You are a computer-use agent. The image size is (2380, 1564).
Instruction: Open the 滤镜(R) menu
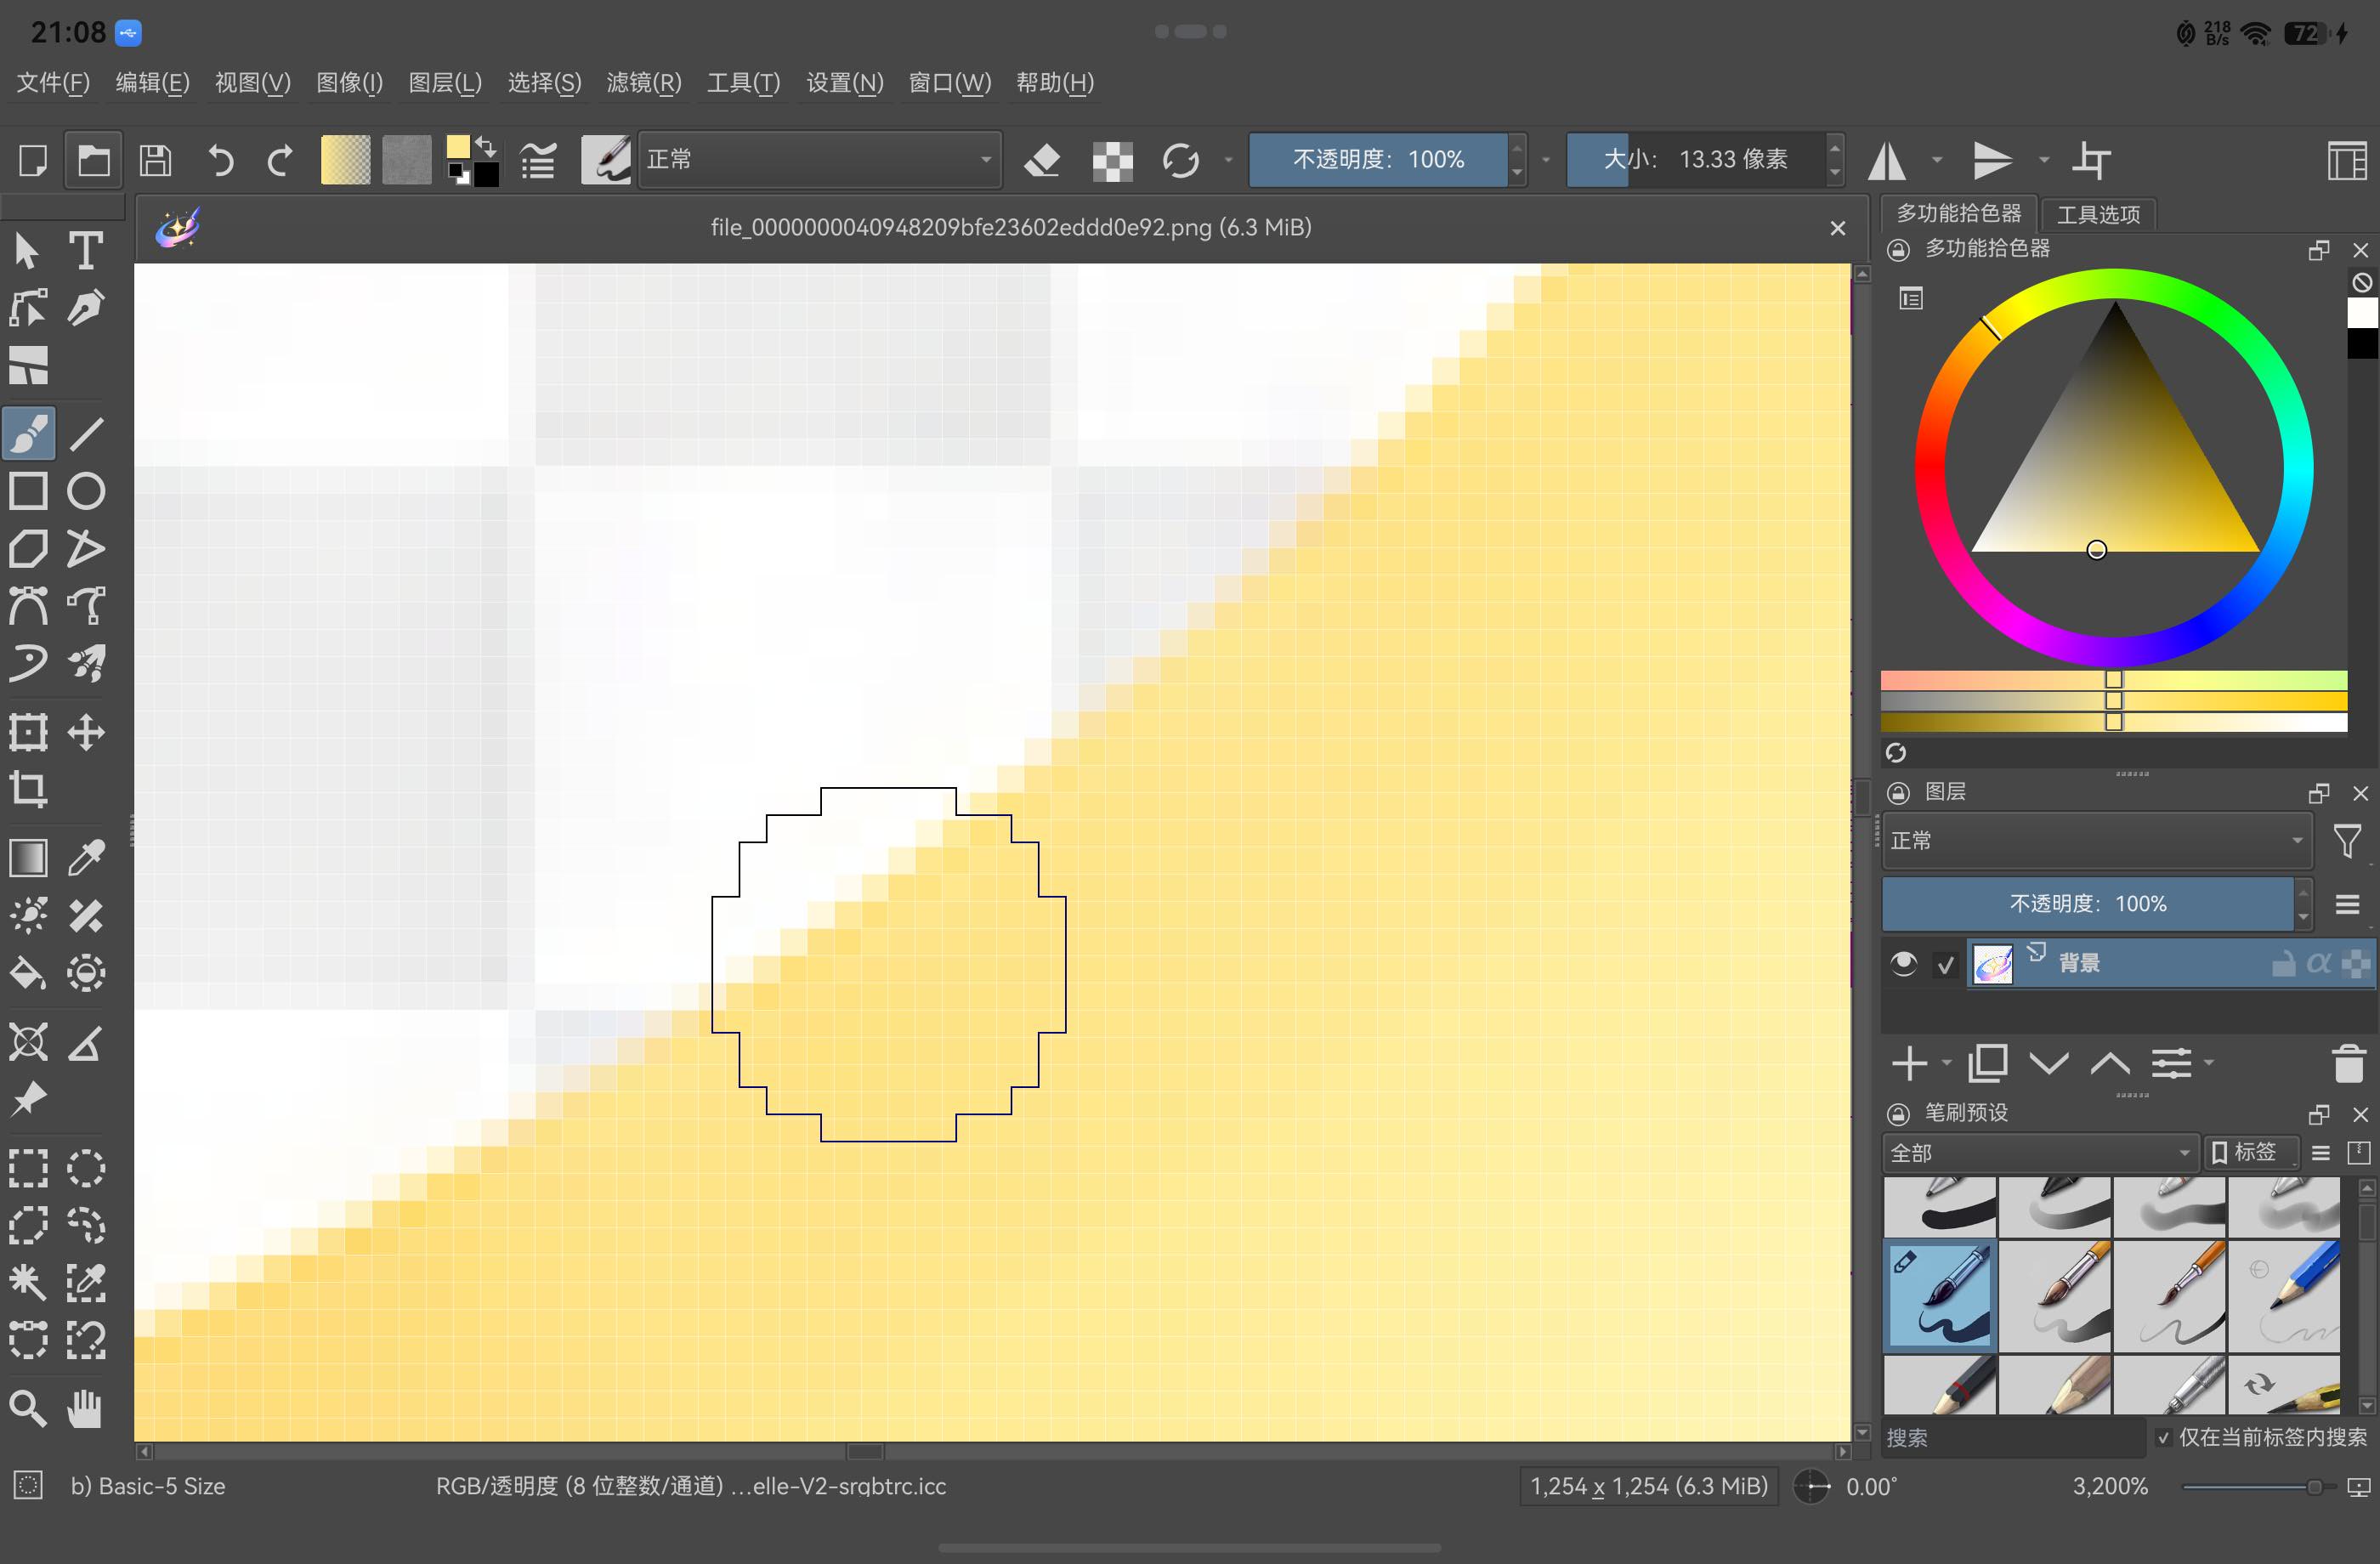tap(644, 82)
